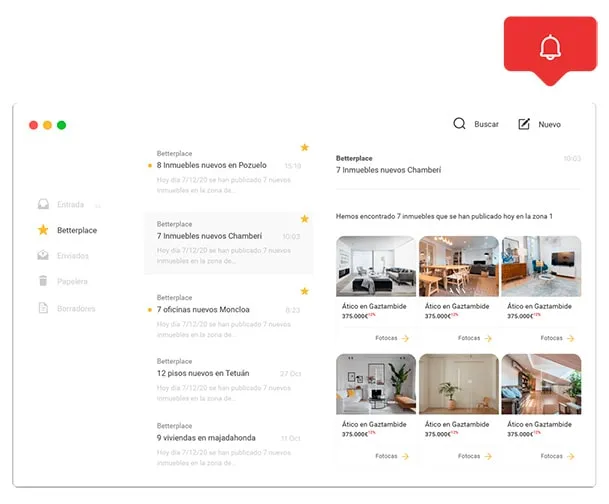Toggle star on the Moncloa oficinas email
Viewport: 609px width, 504px height.
click(x=304, y=291)
